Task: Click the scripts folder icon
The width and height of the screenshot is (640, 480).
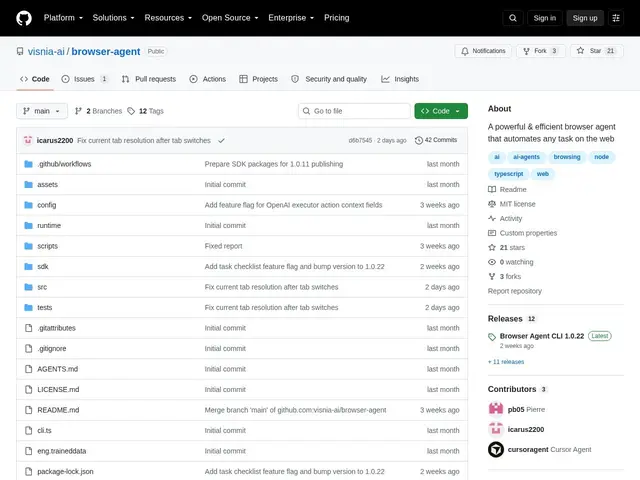Action: pyautogui.click(x=28, y=246)
